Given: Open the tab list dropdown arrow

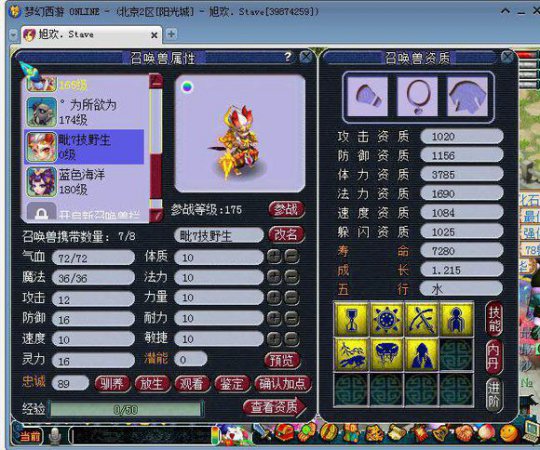Looking at the screenshot, I should [13, 35].
